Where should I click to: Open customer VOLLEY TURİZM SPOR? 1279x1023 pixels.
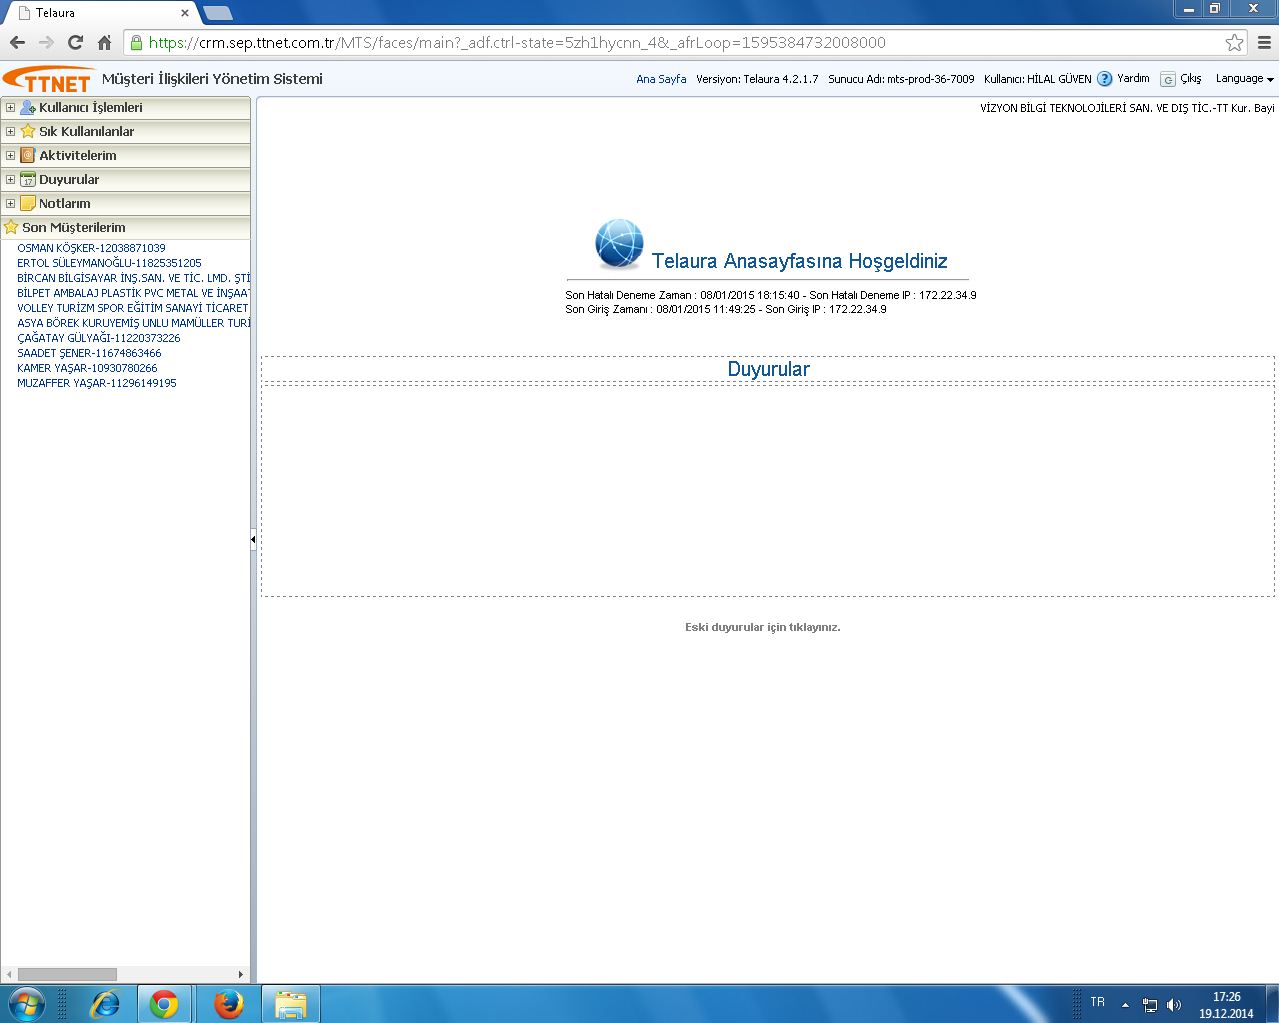pyautogui.click(x=133, y=308)
